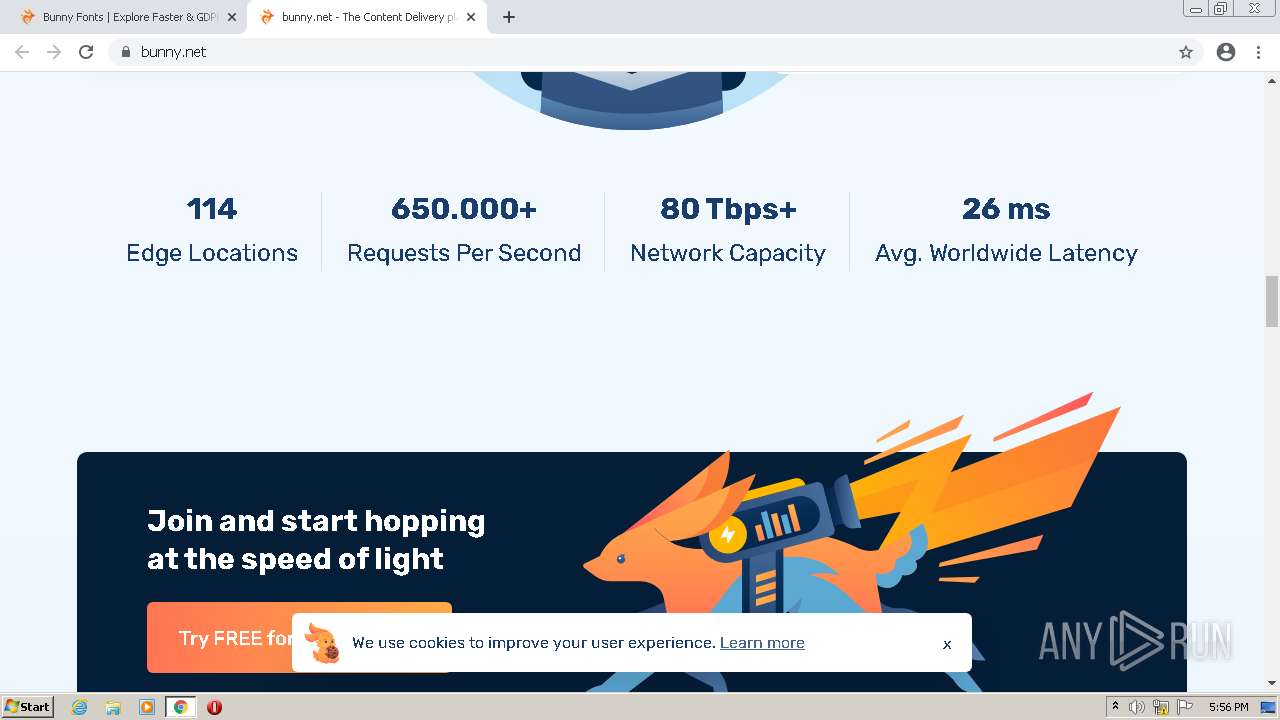Show hidden system tray icons
This screenshot has width=1280, height=720.
(1115, 707)
